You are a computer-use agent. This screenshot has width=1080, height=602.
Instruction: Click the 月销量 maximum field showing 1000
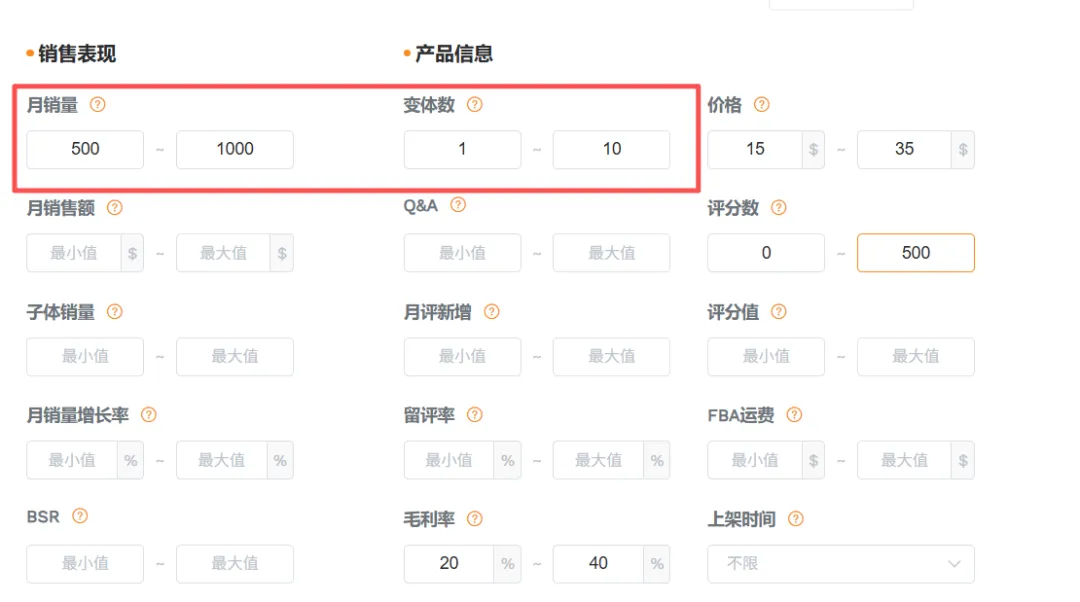235,149
